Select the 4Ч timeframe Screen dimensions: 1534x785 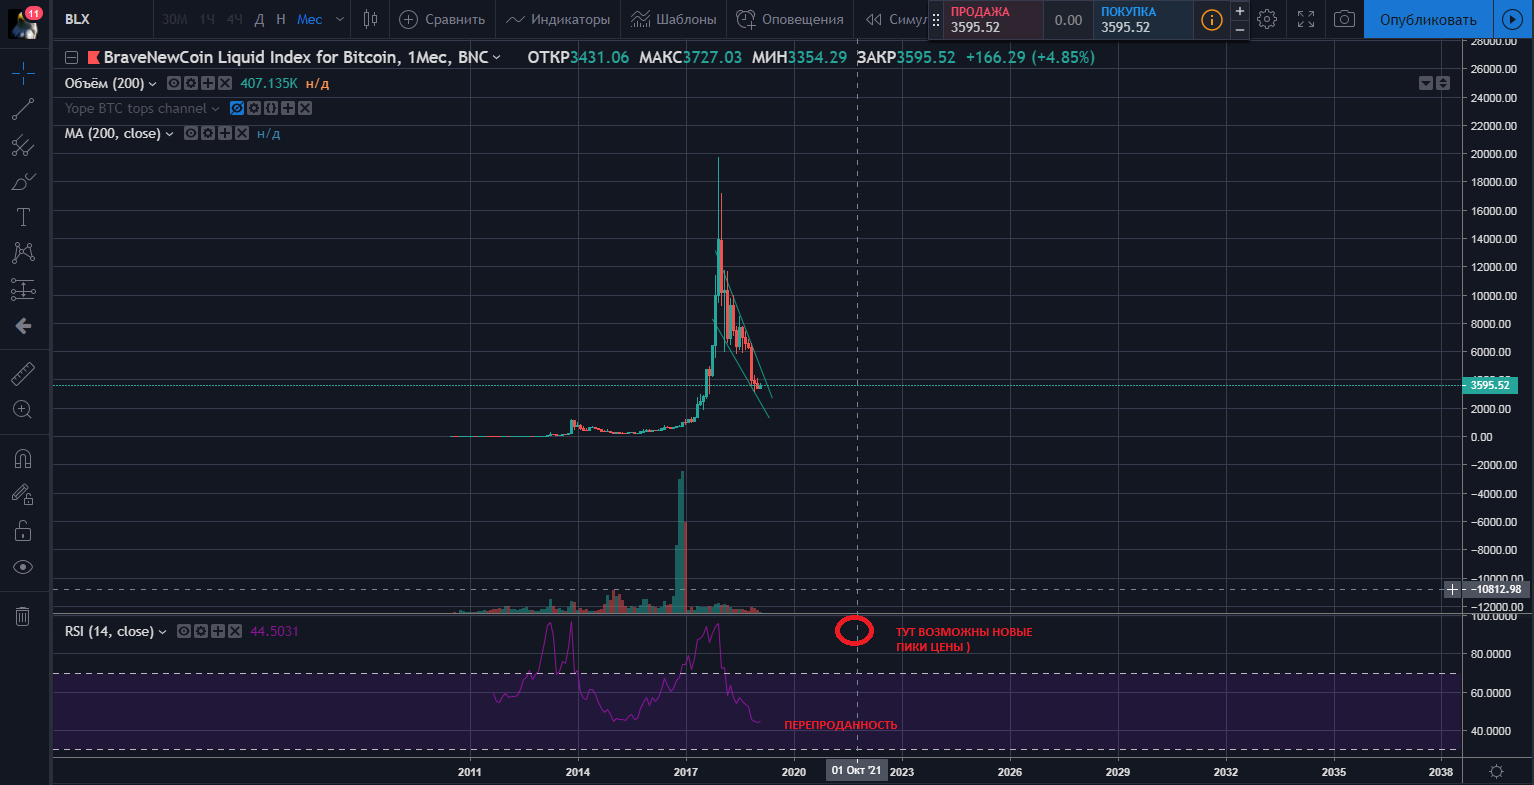(234, 19)
